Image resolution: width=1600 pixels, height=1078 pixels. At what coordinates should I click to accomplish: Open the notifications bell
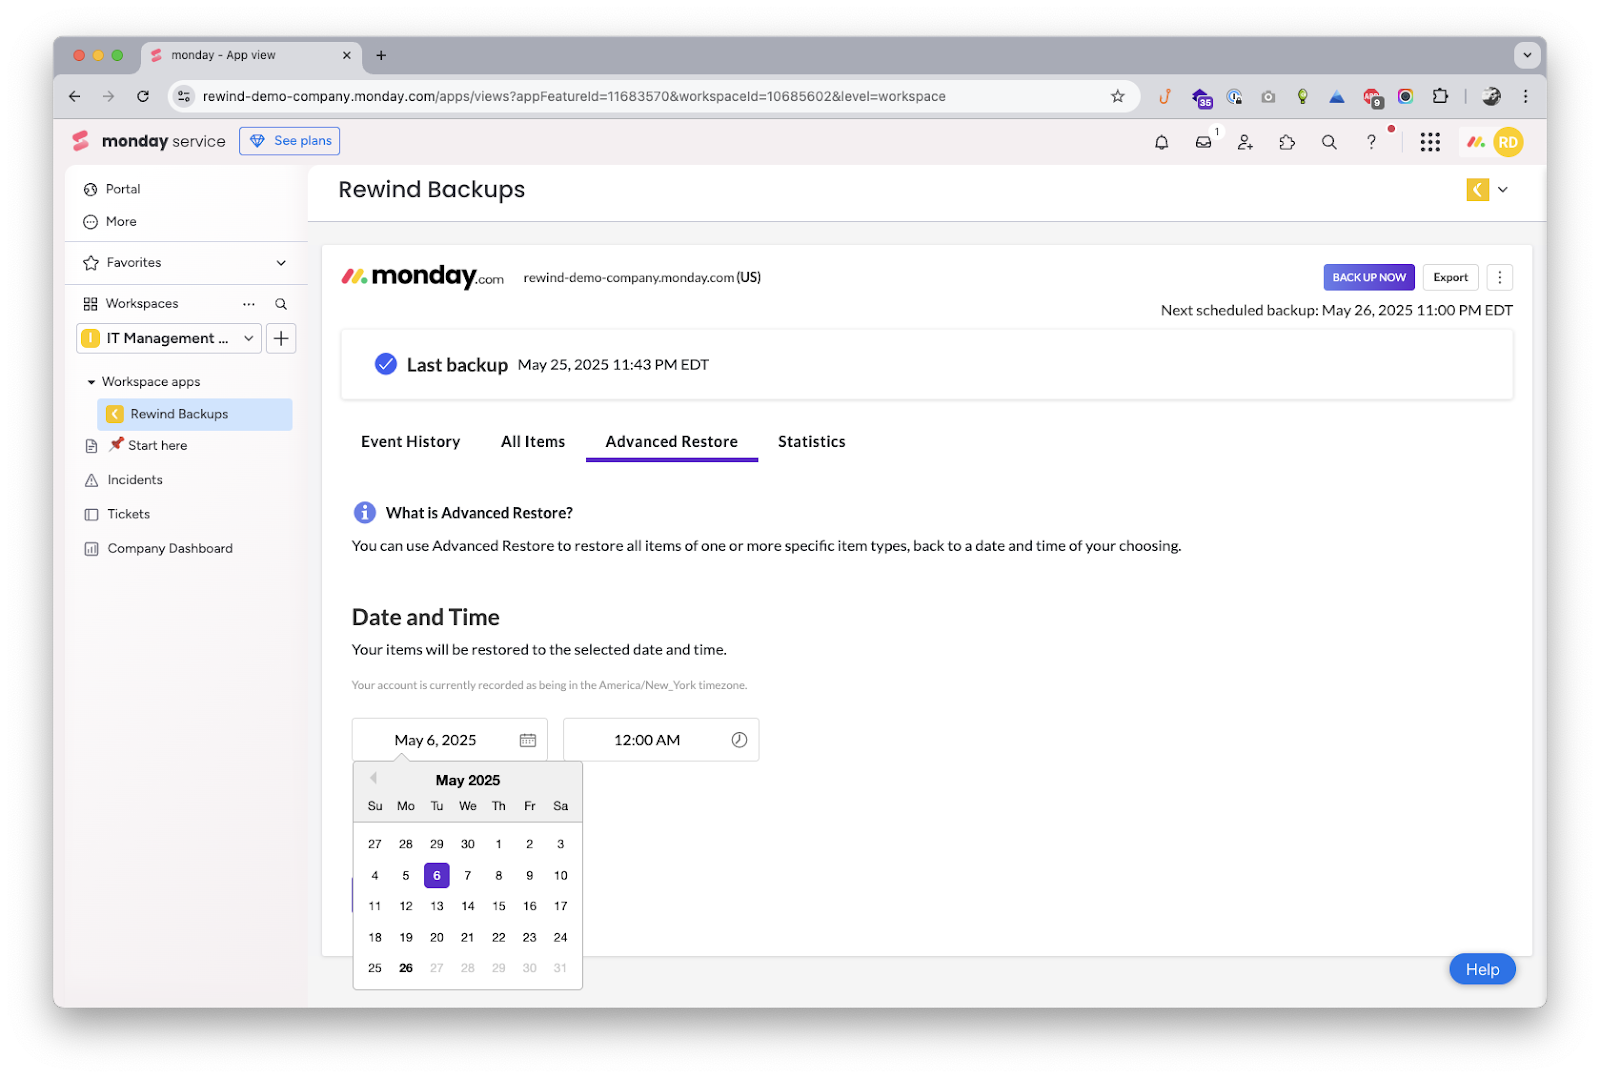pos(1161,142)
